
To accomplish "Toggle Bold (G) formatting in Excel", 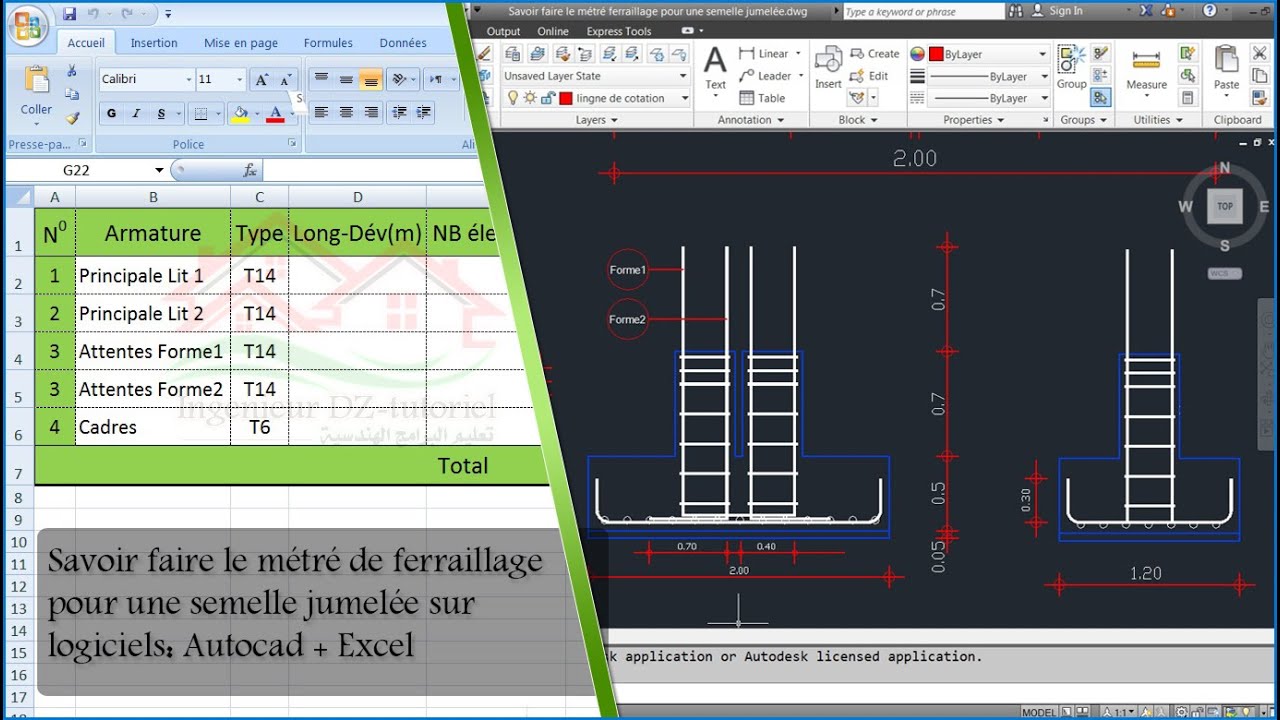I will 111,113.
